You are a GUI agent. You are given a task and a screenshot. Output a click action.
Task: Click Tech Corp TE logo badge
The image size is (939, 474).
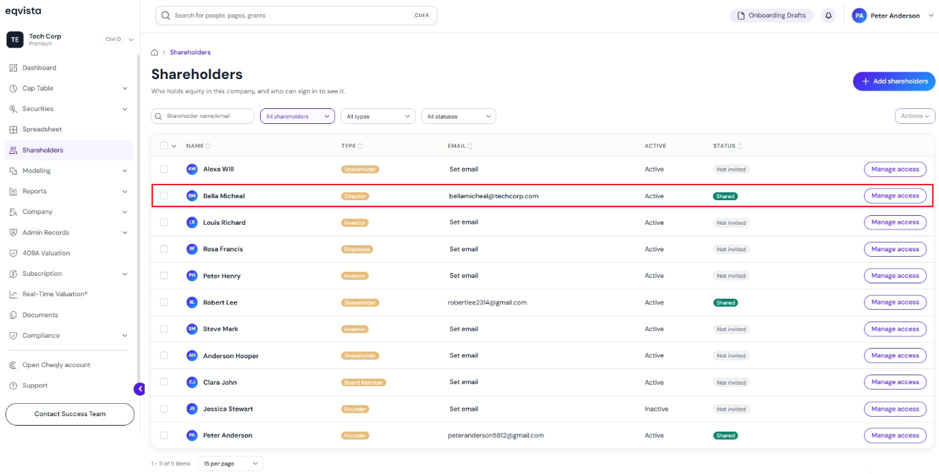click(x=14, y=40)
